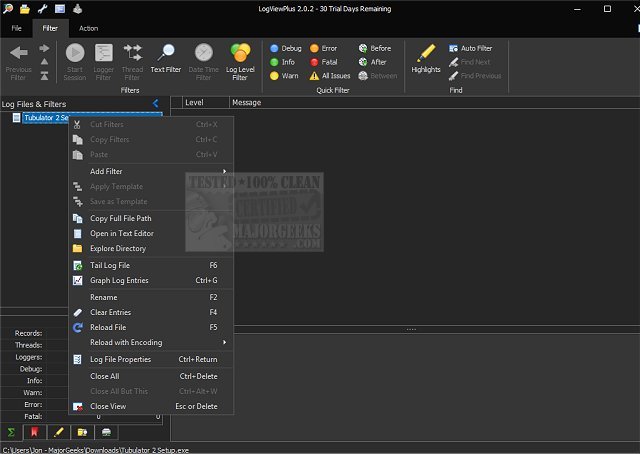The width and height of the screenshot is (640, 454).
Task: Open Log File Properties
Action: tap(151, 360)
